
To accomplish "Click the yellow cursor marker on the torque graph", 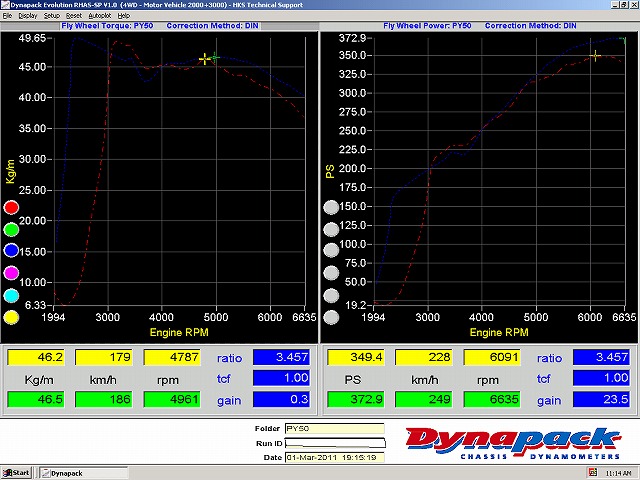I will point(204,59).
